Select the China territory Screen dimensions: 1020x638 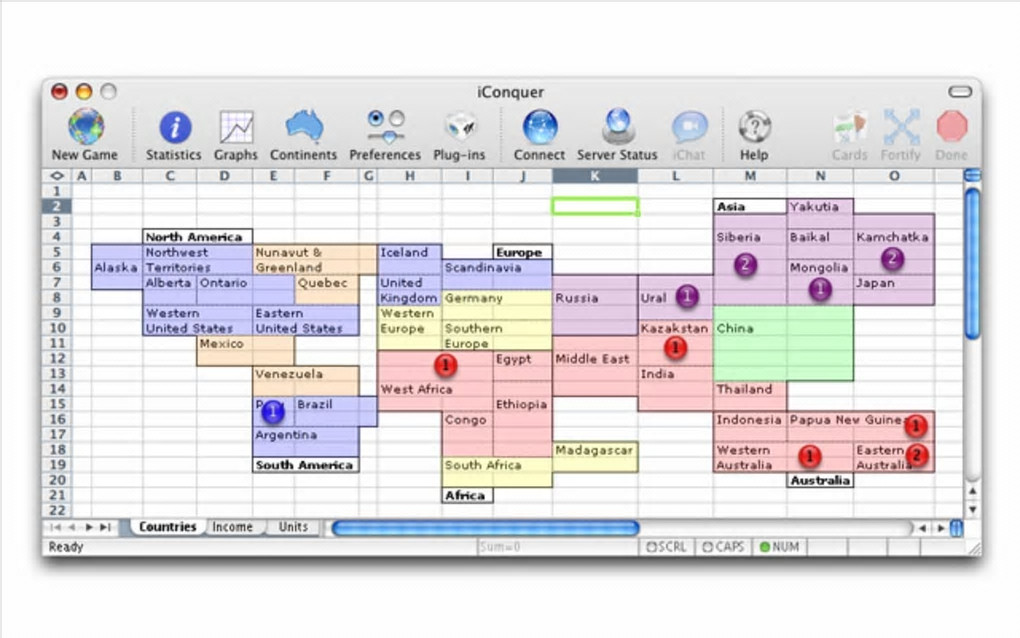(x=783, y=343)
